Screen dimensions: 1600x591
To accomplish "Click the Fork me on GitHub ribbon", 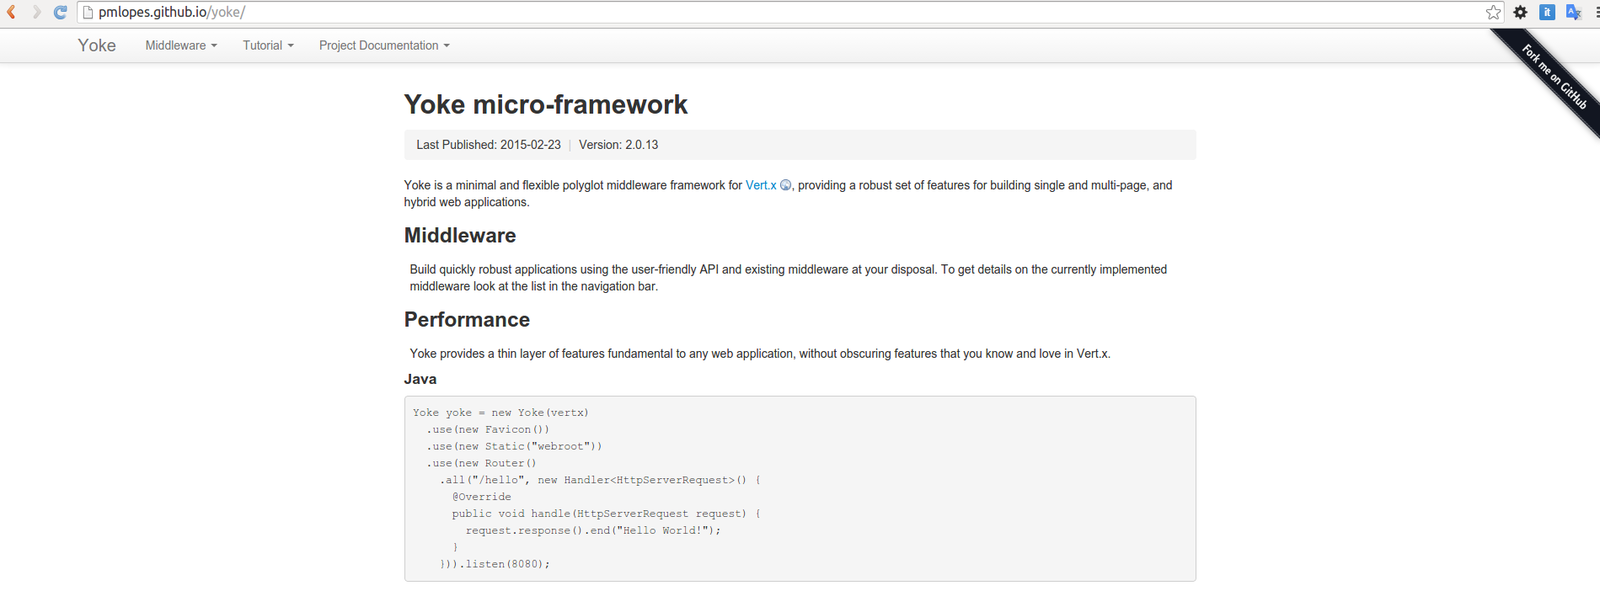I will [1553, 77].
